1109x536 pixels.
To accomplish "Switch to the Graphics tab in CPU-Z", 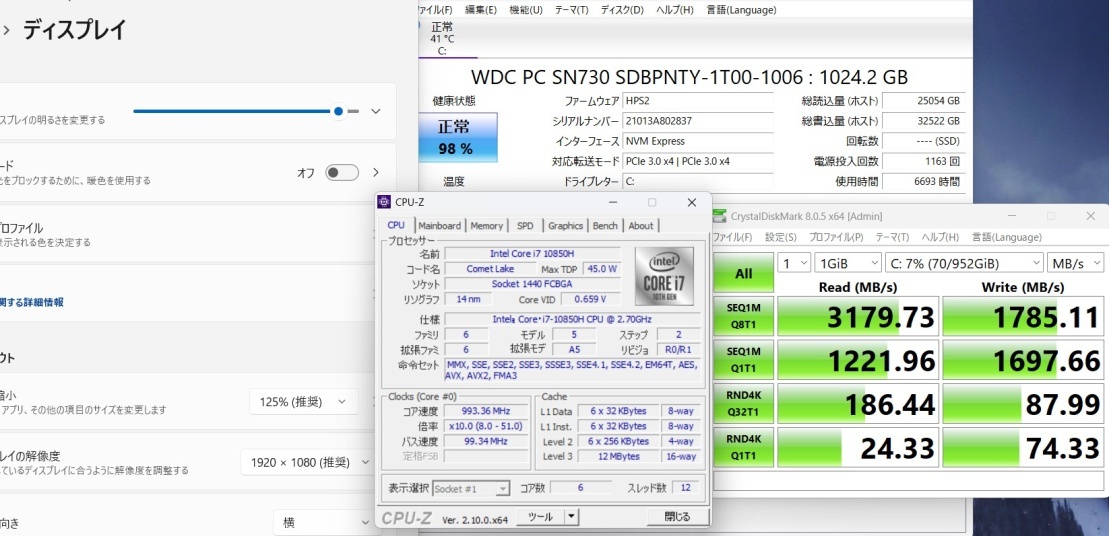I will (566, 226).
